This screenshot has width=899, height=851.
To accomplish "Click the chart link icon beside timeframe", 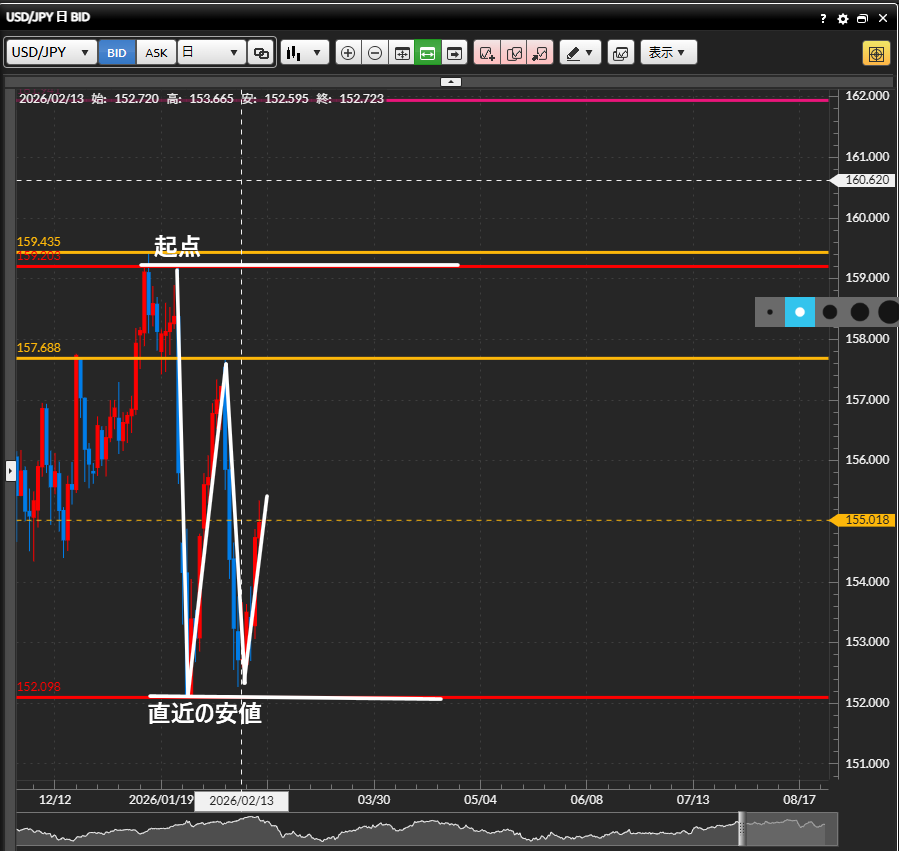I will (x=261, y=53).
